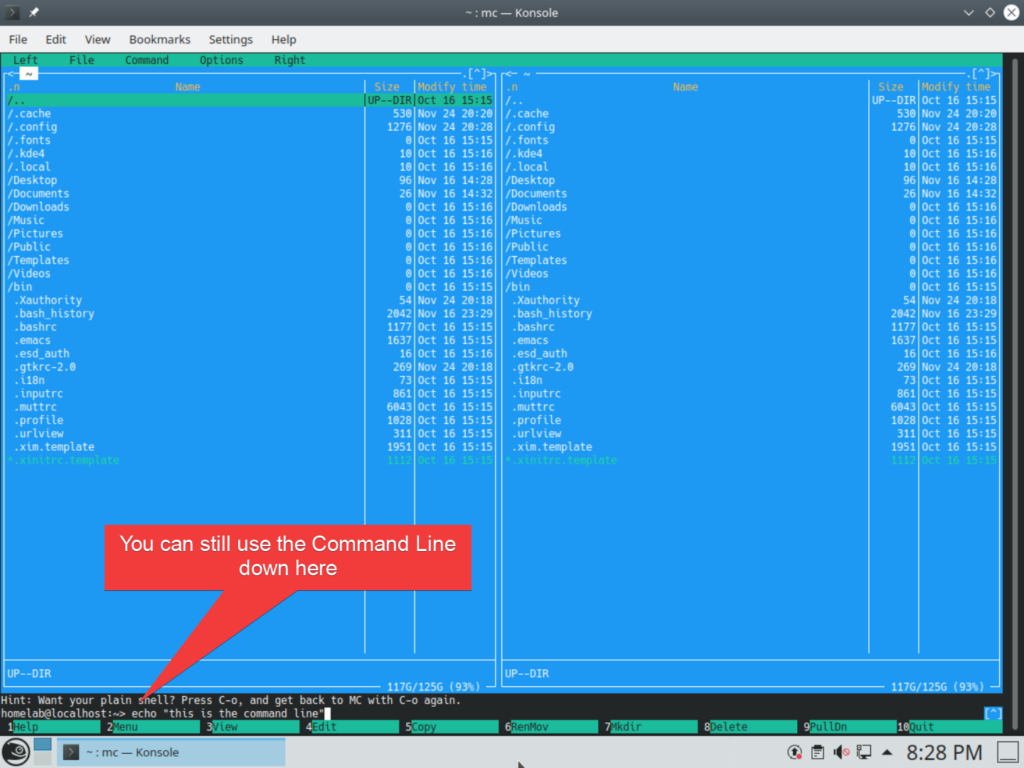Click the green home '~' button

click(x=29, y=73)
